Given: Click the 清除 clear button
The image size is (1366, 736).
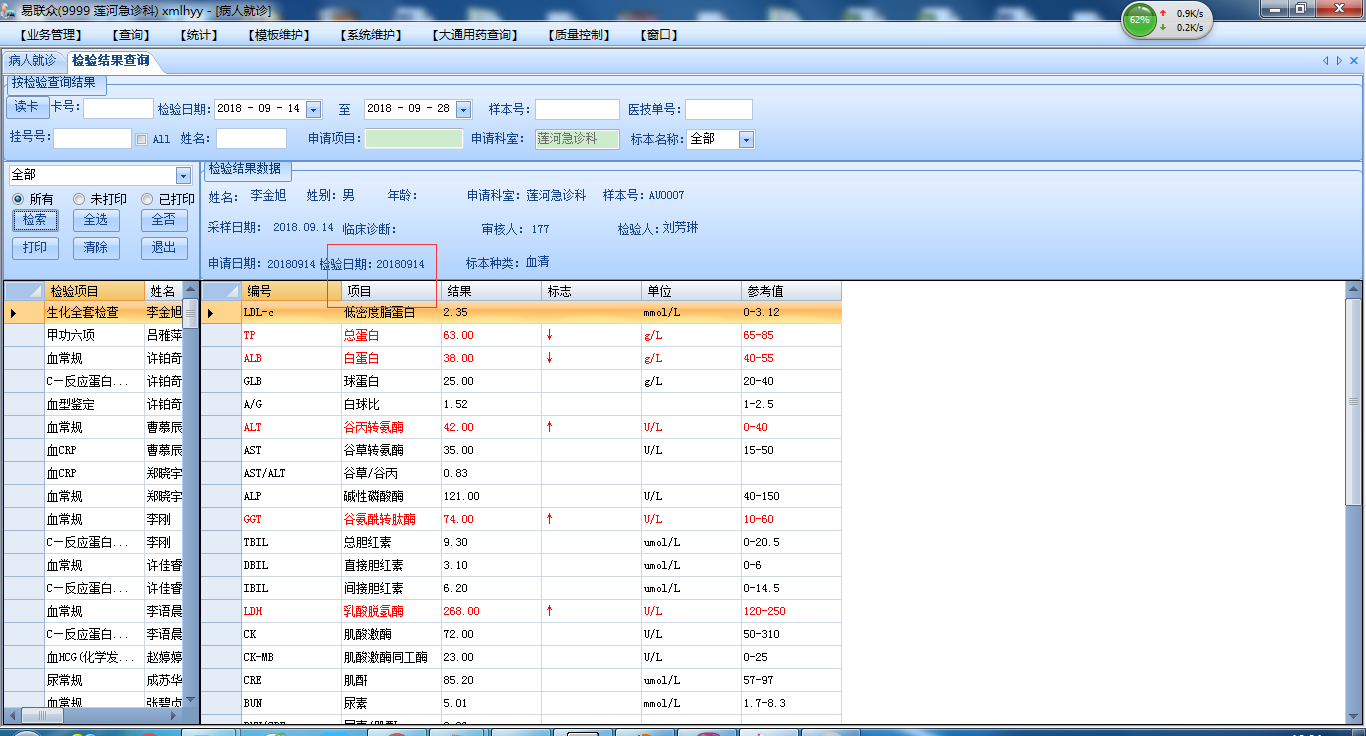Looking at the screenshot, I should pos(96,248).
